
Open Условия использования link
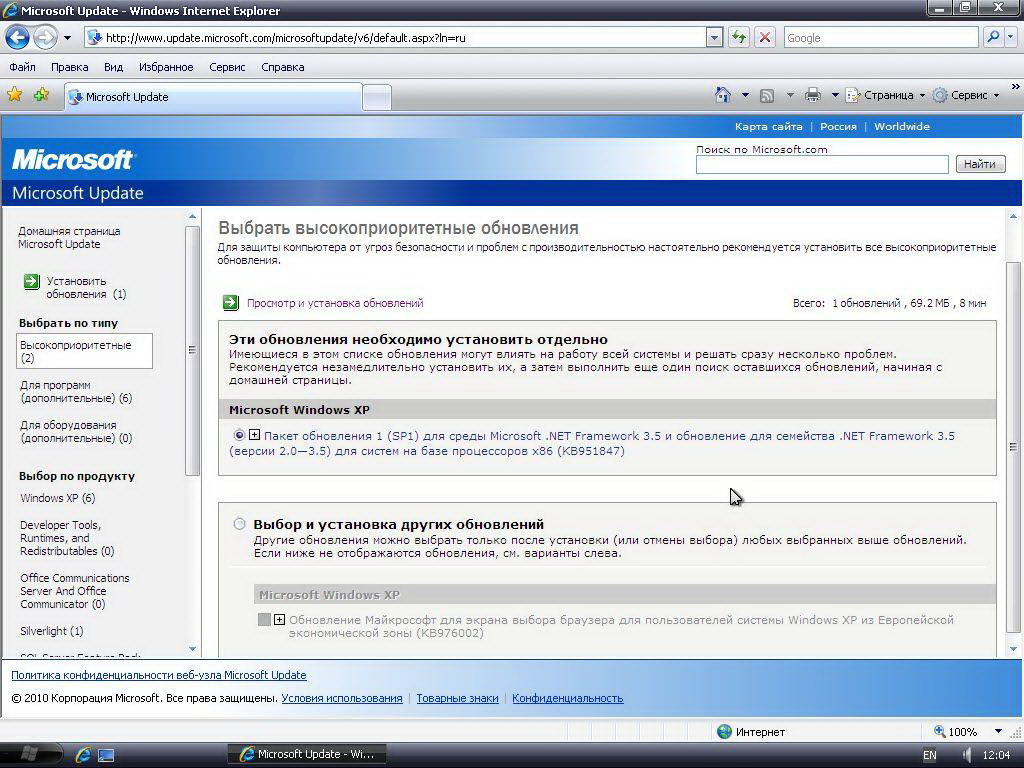tap(342, 698)
